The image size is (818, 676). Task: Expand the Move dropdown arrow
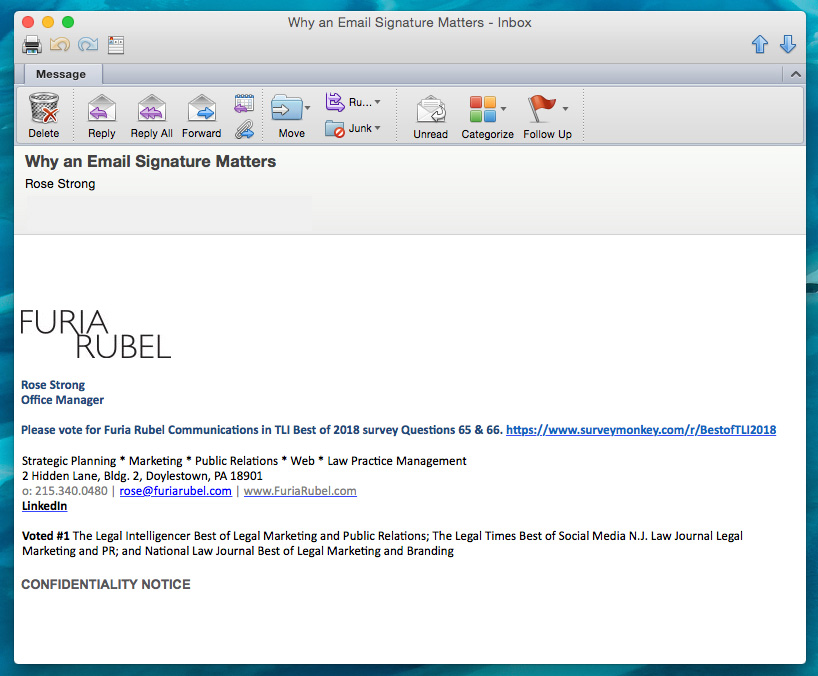[x=307, y=108]
